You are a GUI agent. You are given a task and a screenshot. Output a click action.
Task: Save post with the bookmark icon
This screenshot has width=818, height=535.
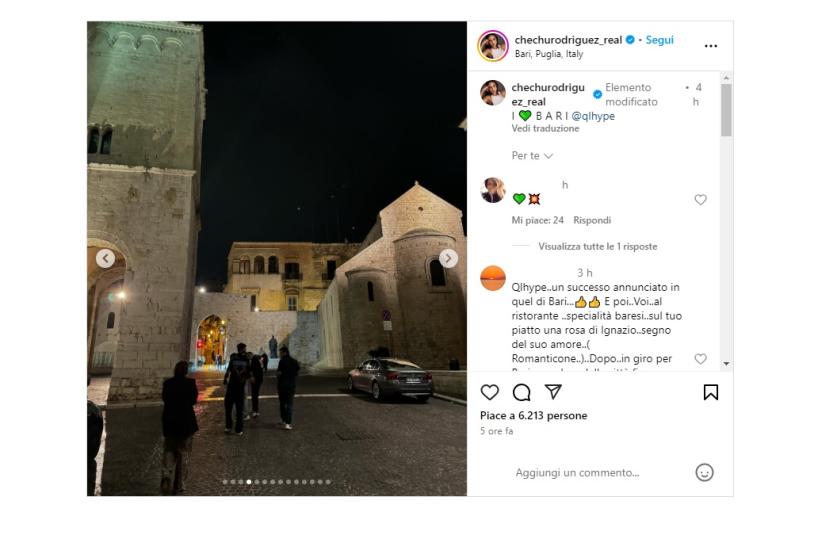pos(711,392)
